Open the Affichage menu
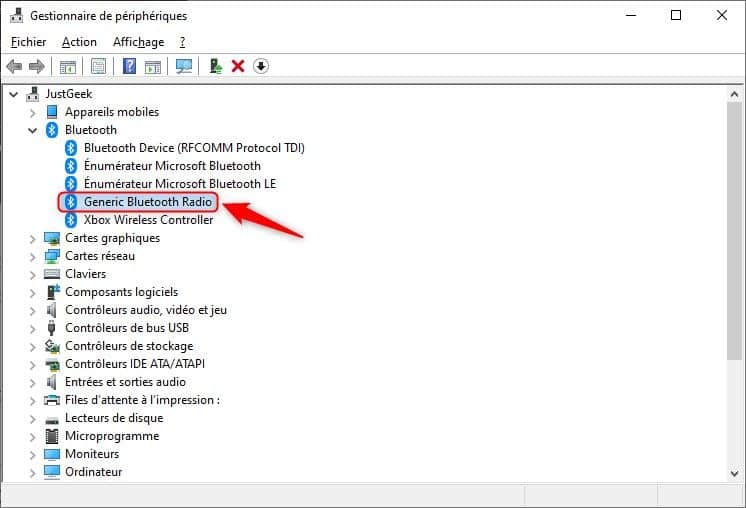The width and height of the screenshot is (746, 508). pyautogui.click(x=138, y=42)
